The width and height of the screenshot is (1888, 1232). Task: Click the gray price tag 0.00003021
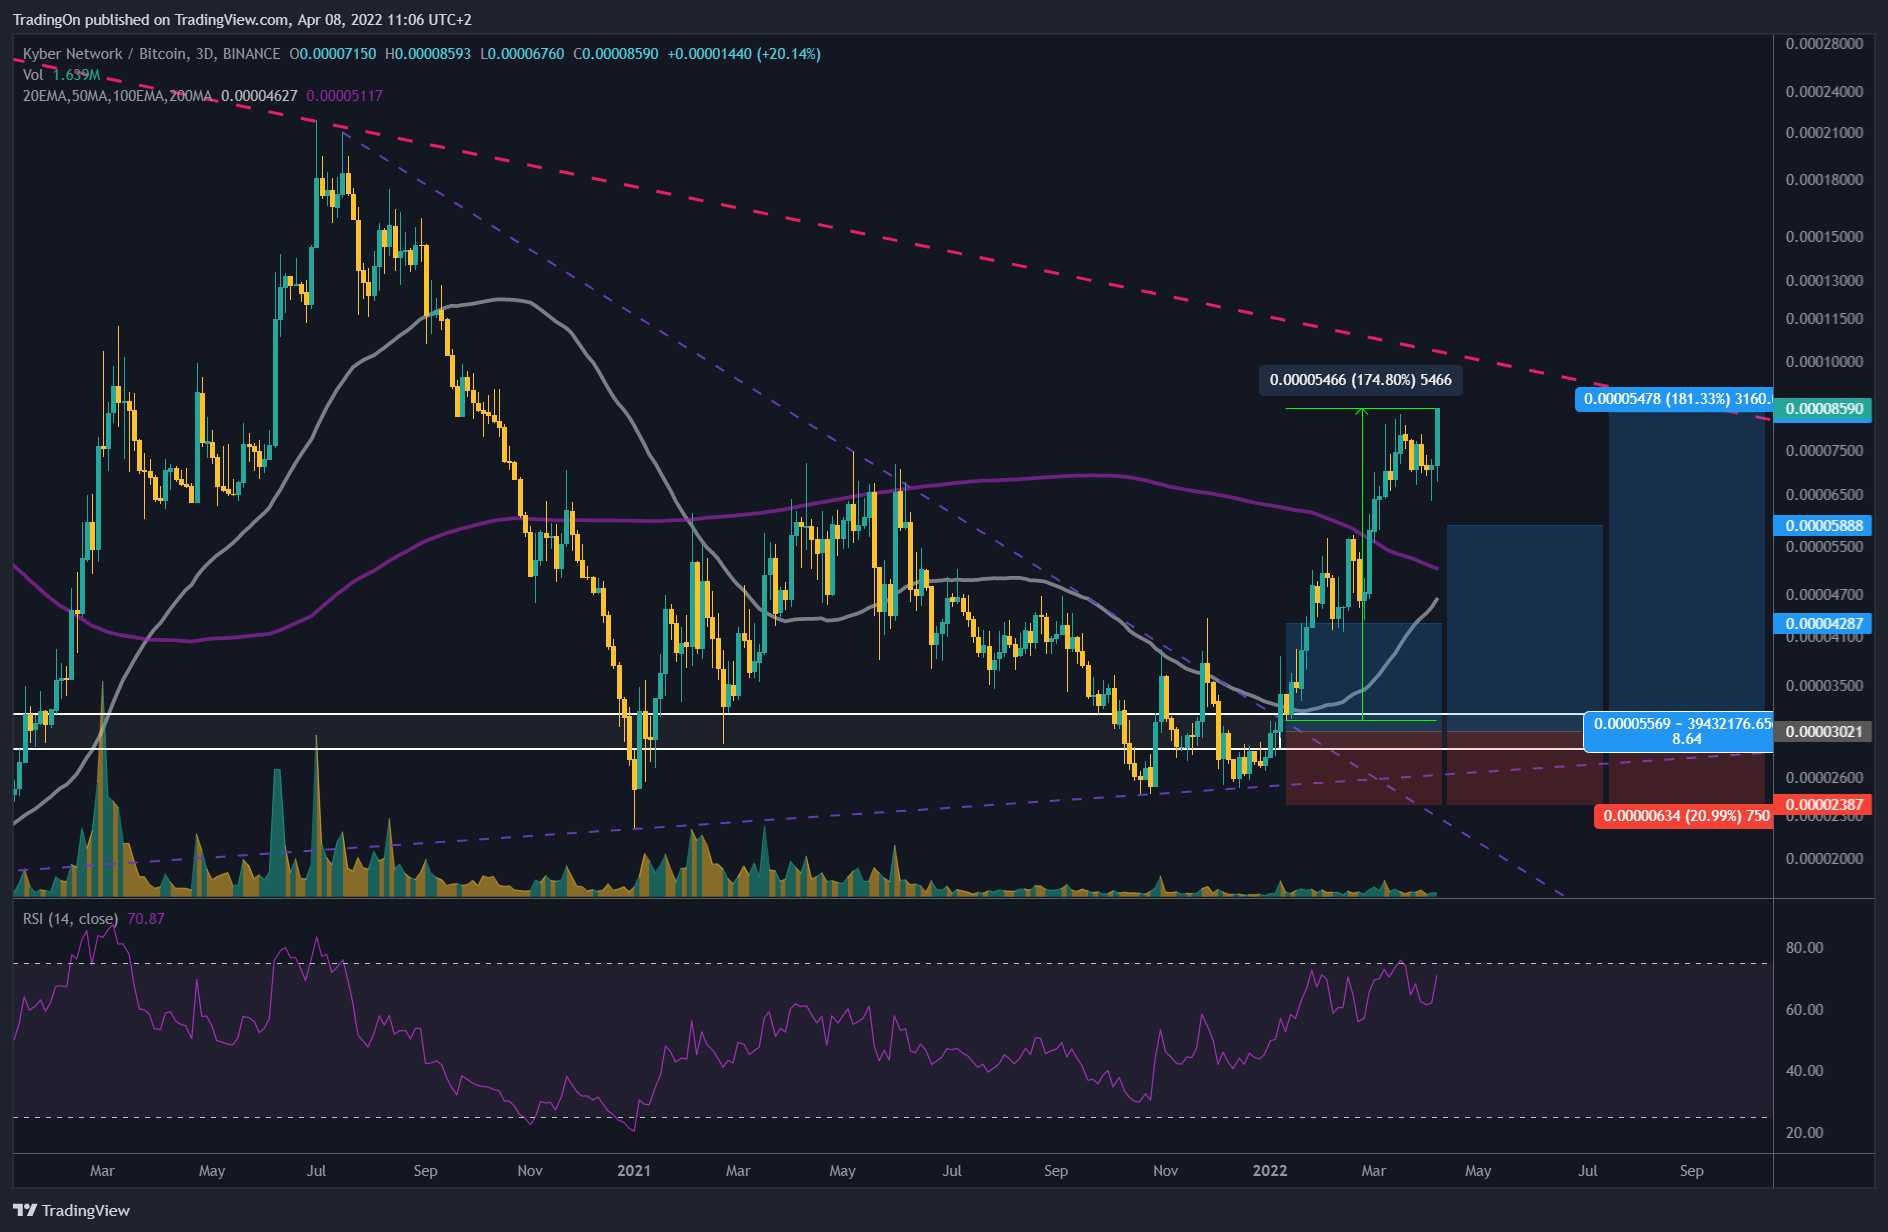tap(1824, 731)
